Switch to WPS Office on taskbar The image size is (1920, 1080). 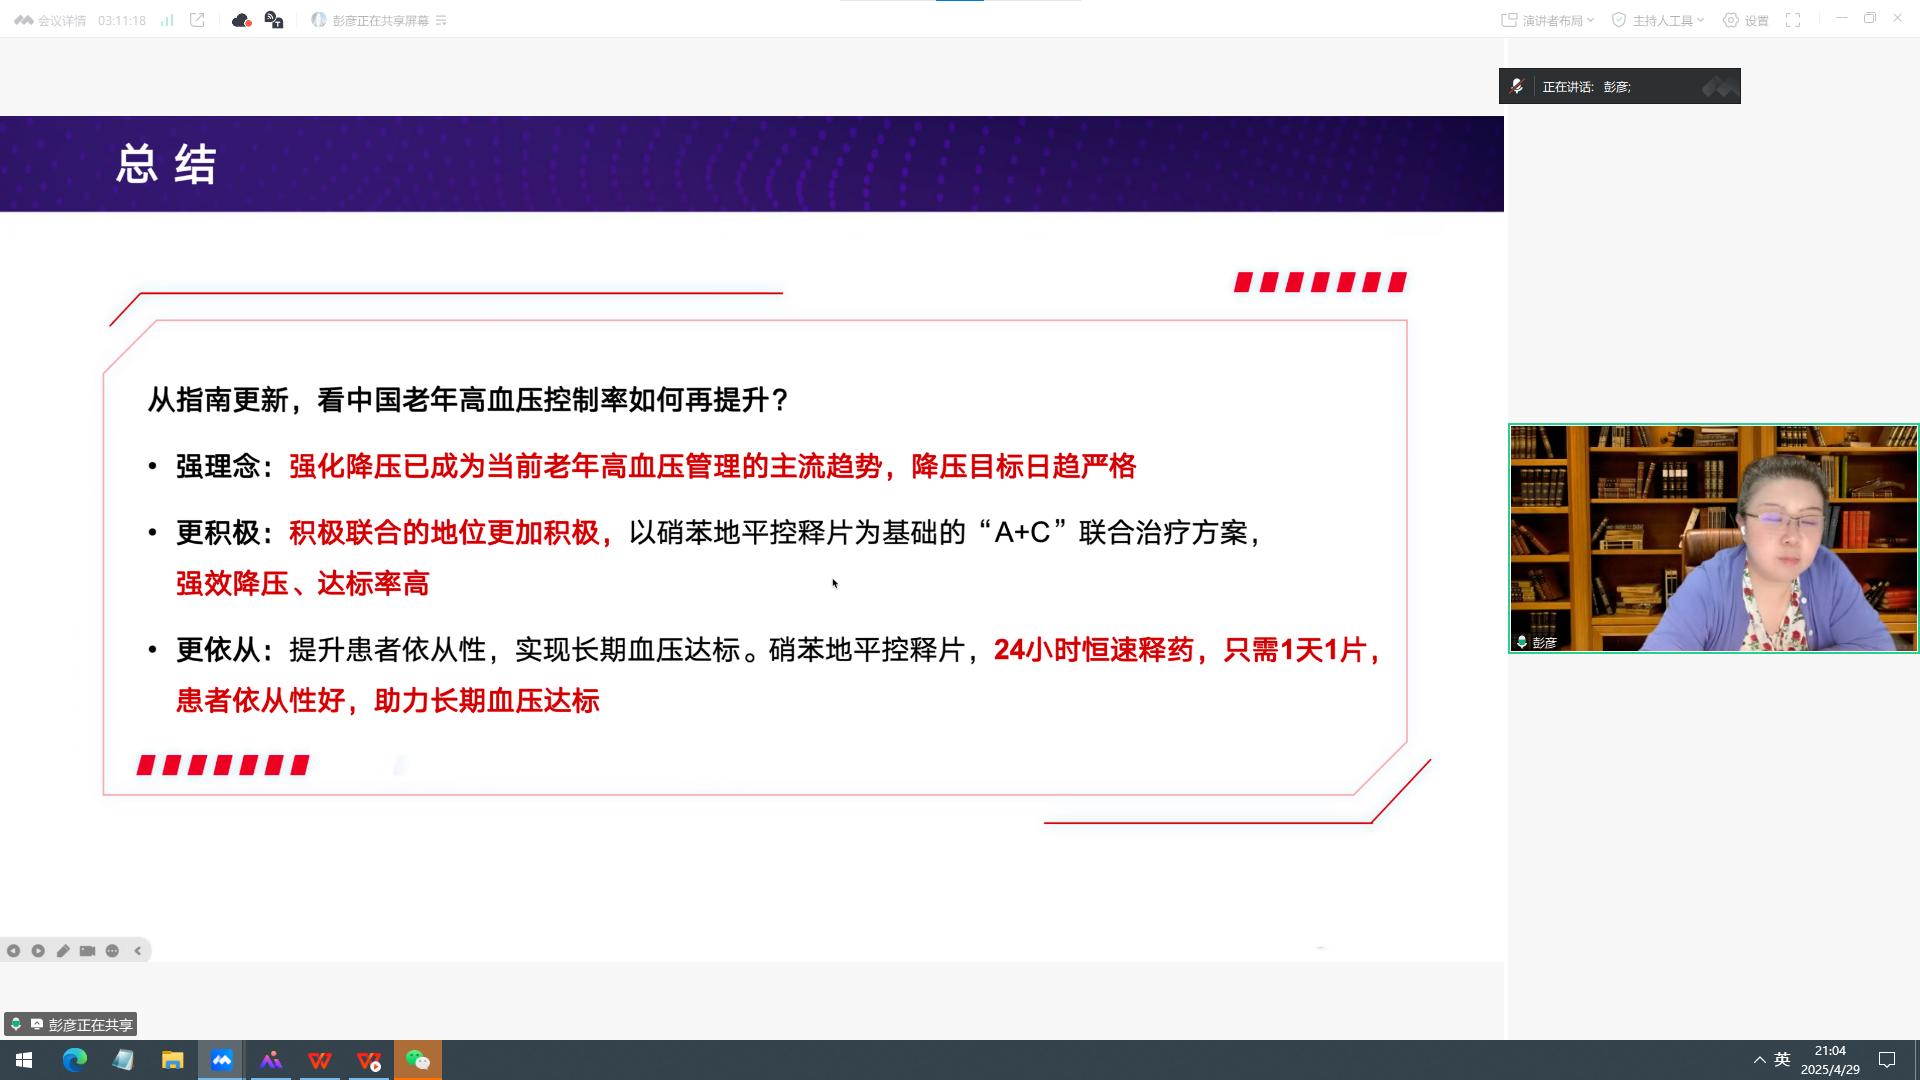[319, 1060]
